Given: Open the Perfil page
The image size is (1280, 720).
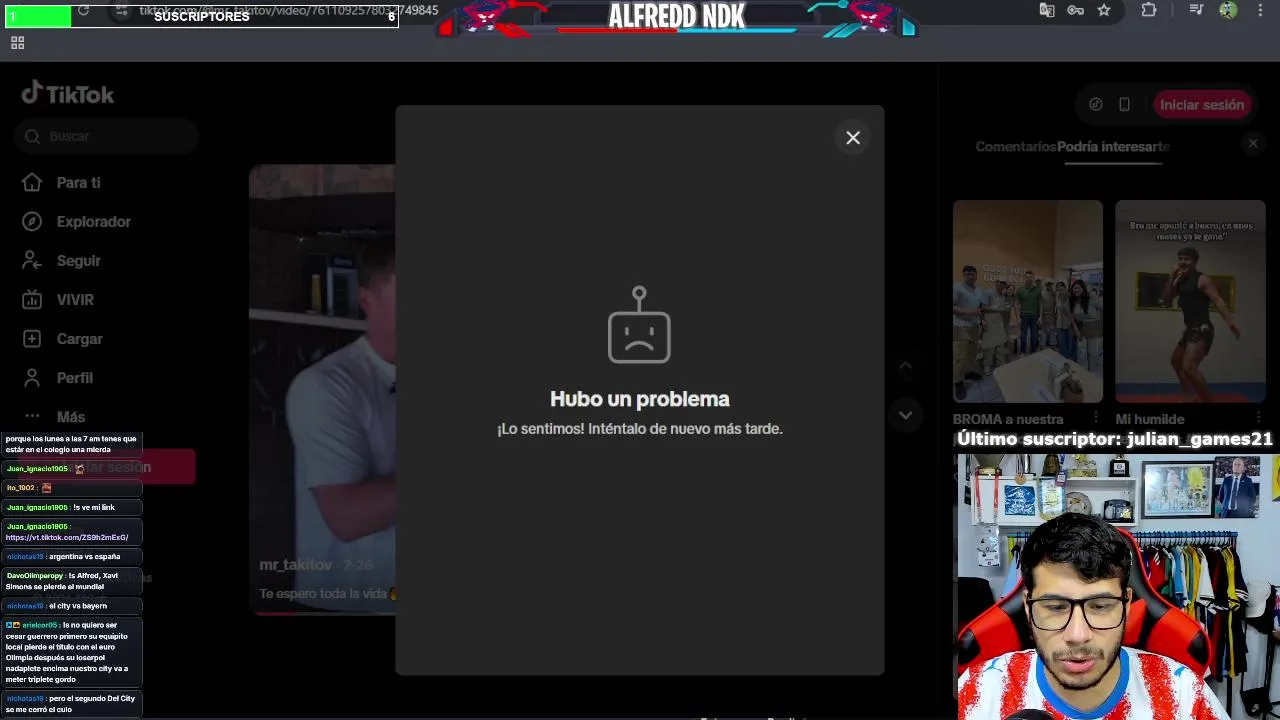Looking at the screenshot, I should click(74, 378).
